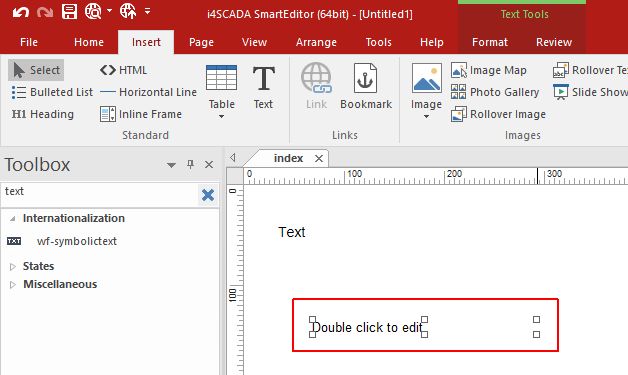Click the Text T icon in ribbon
The image size is (628, 375).
coord(264,79)
